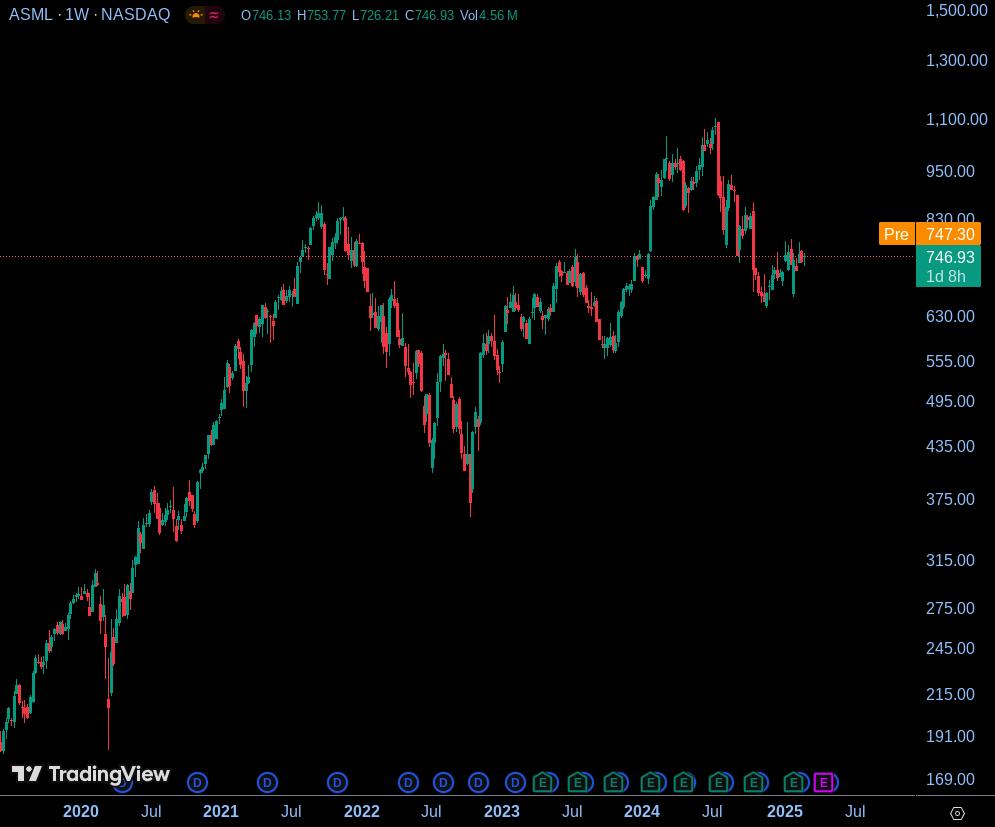This screenshot has width=995, height=827.
Task: Open earnings marker just before 2024 label
Action: tap(614, 783)
